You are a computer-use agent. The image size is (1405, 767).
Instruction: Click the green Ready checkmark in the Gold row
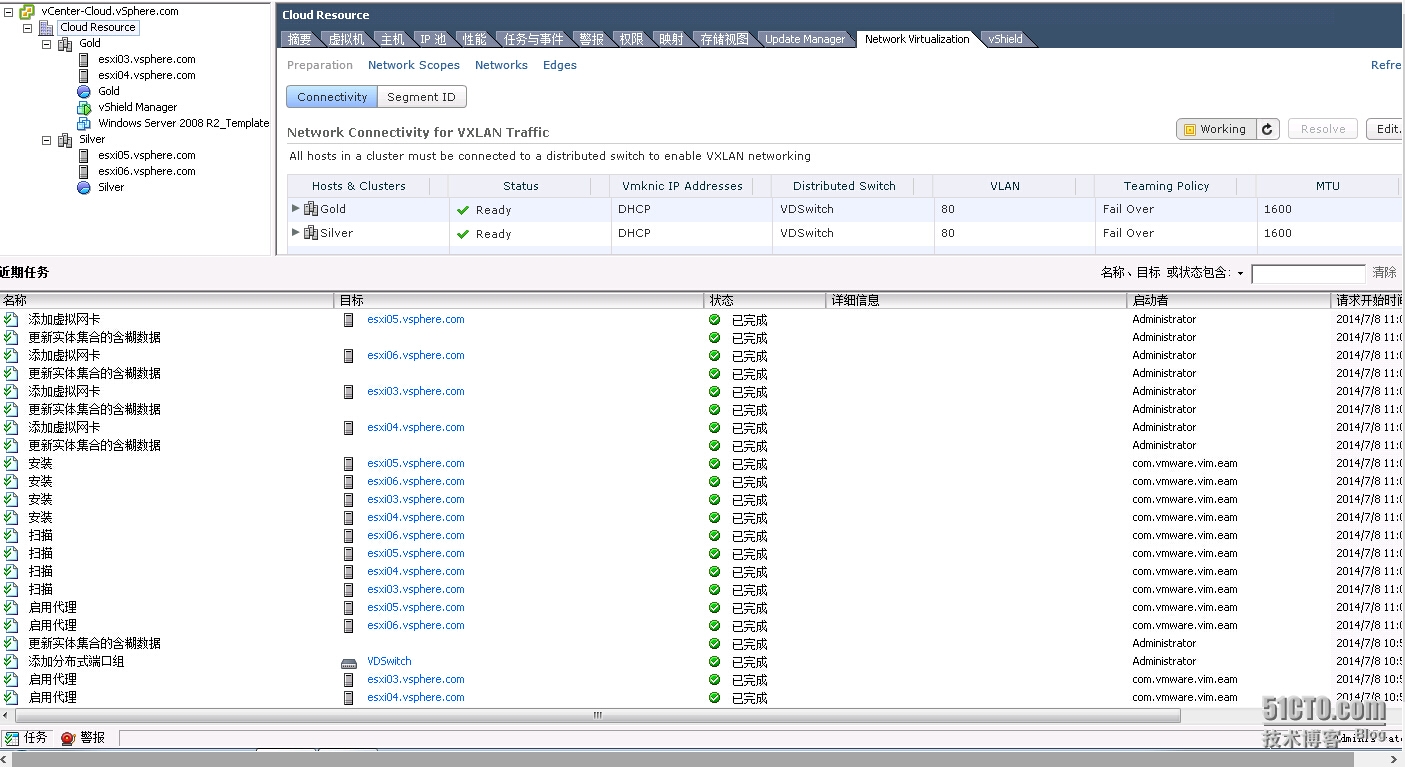point(463,210)
